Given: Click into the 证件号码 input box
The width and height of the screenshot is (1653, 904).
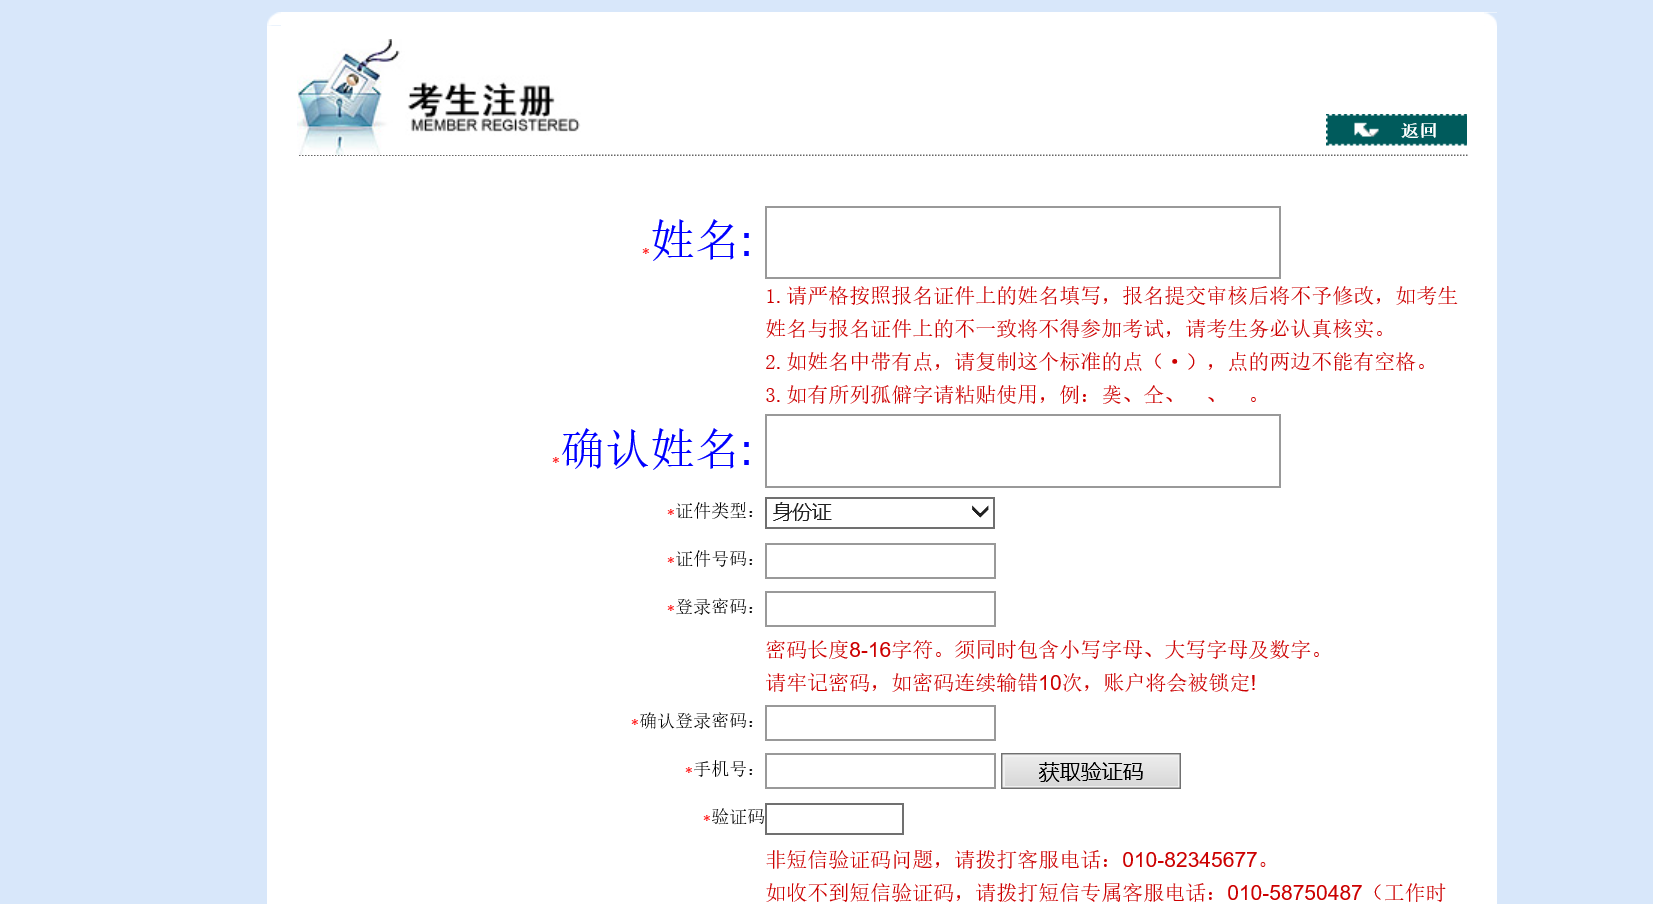Looking at the screenshot, I should 880,561.
